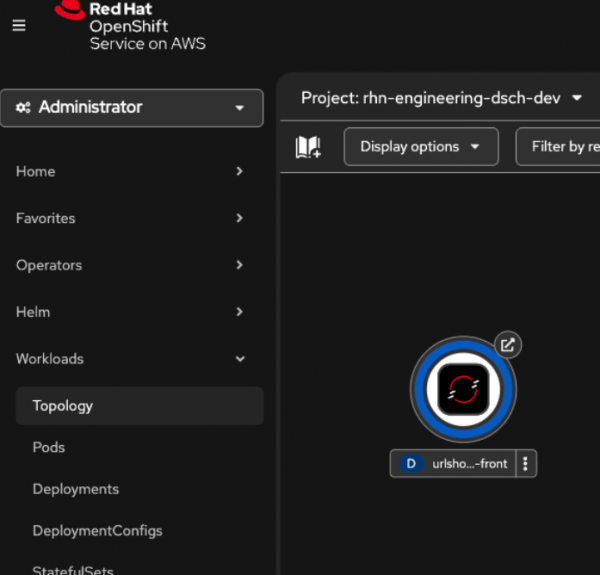Click the blue D deployment badge
This screenshot has height=575, width=600.
tap(411, 463)
